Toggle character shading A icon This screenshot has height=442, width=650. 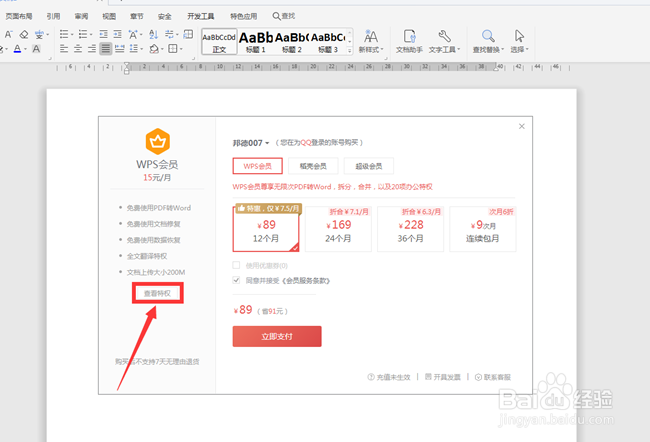tap(36, 49)
